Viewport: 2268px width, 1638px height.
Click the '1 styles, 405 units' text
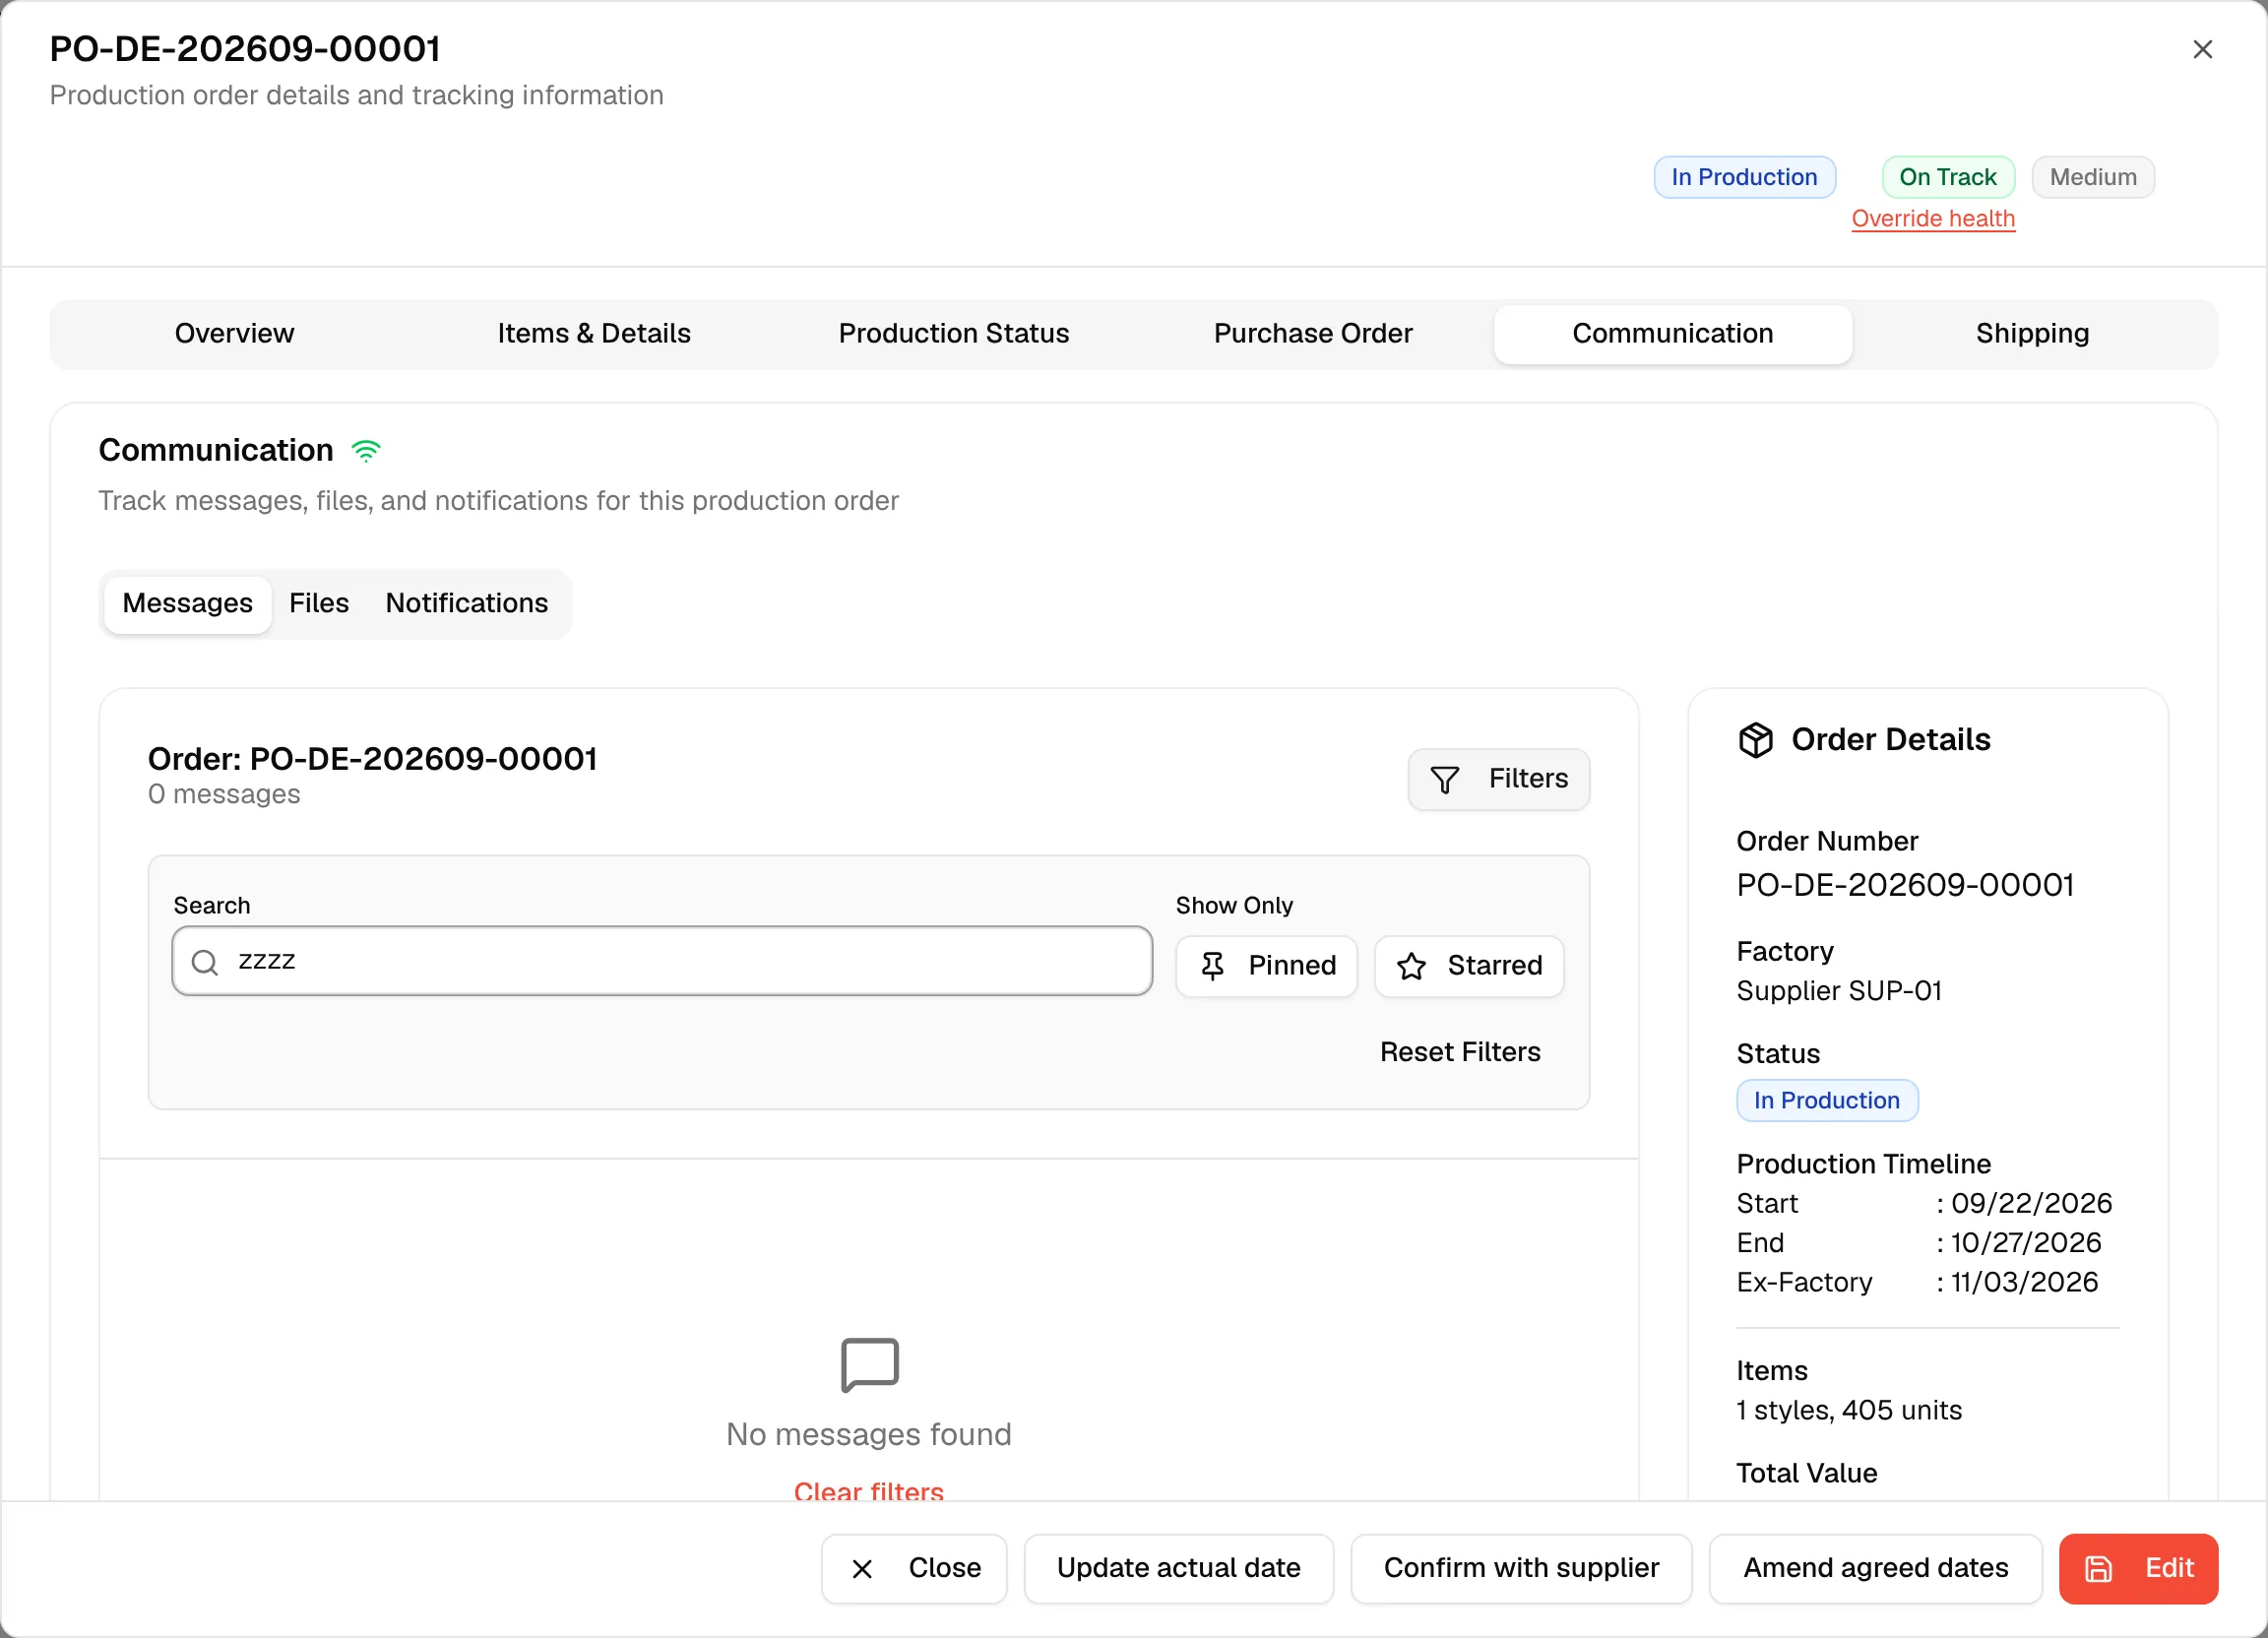click(1849, 1411)
